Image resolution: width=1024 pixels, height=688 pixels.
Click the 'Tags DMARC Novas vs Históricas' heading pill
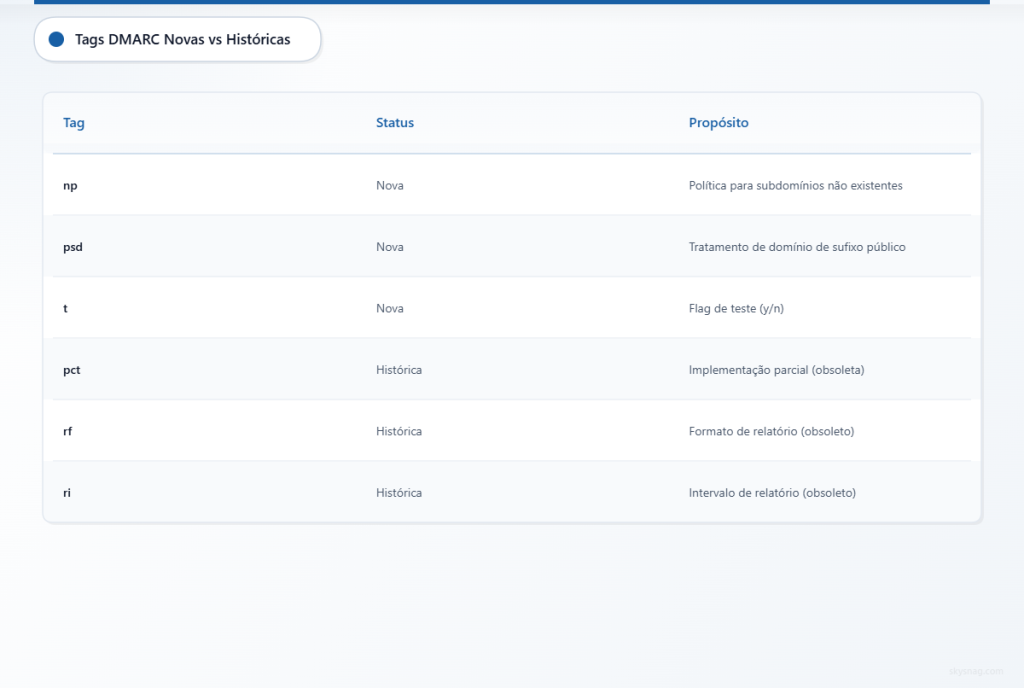[178, 40]
